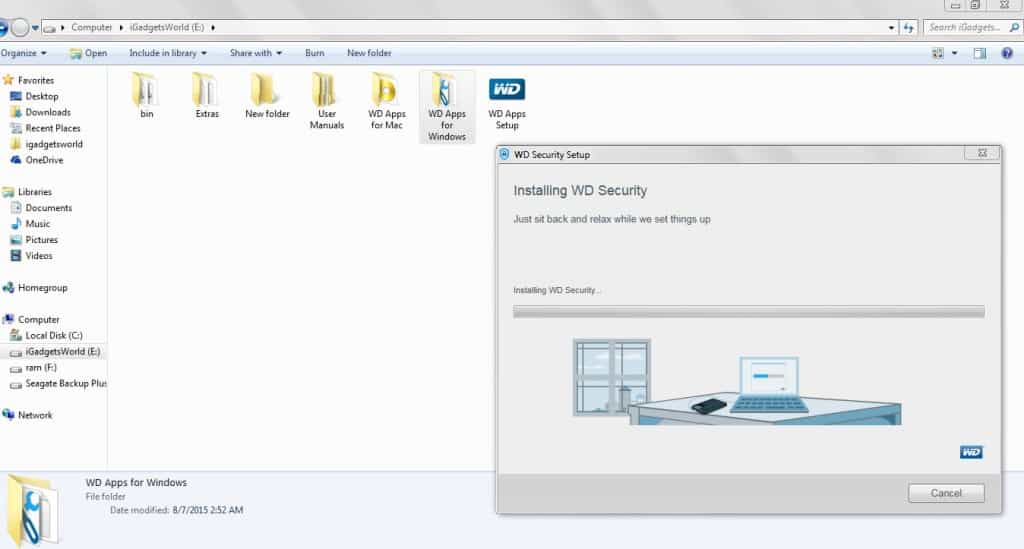Toggle the preview pane button
The image size is (1024, 549).
(x=980, y=54)
